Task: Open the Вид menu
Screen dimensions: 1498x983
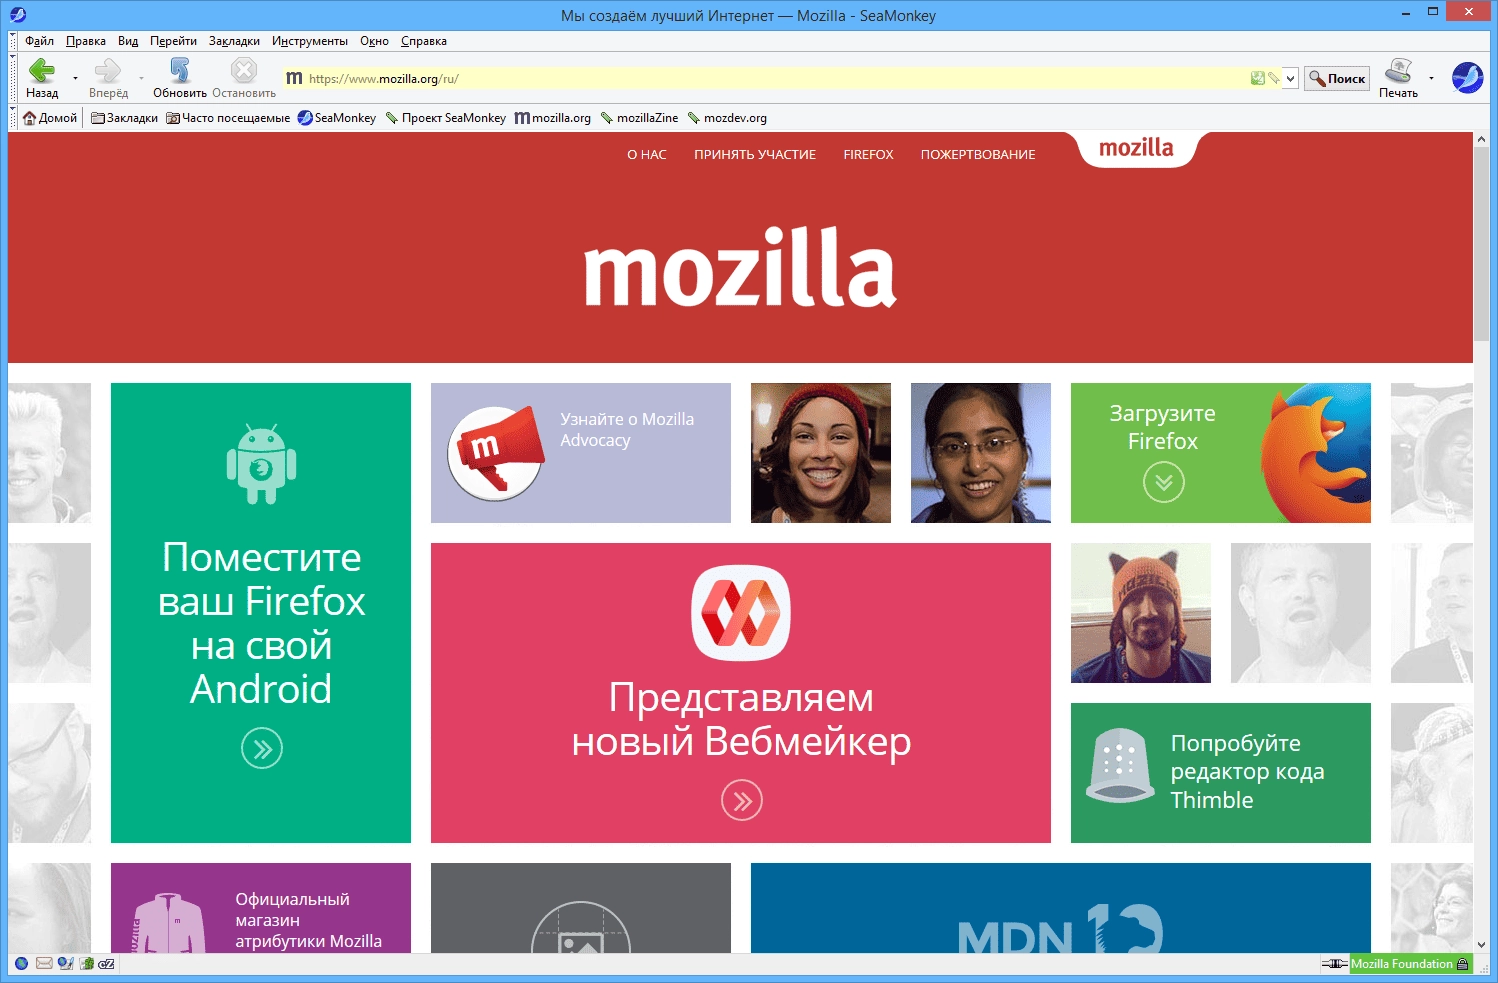Action: pyautogui.click(x=128, y=41)
